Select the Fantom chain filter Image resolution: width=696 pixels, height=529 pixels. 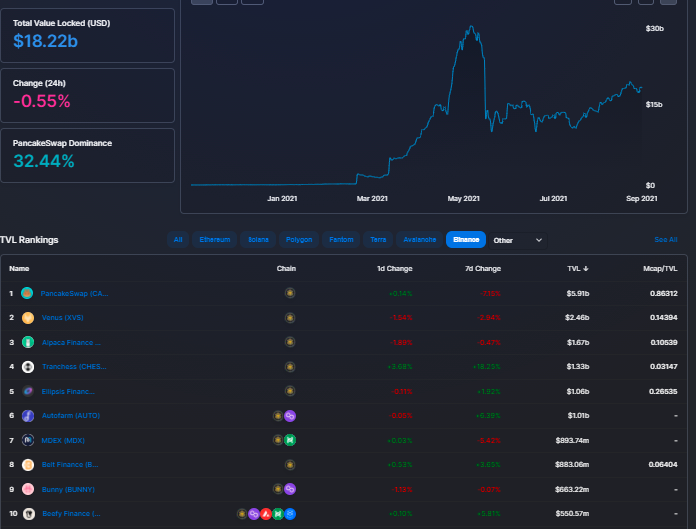341,240
